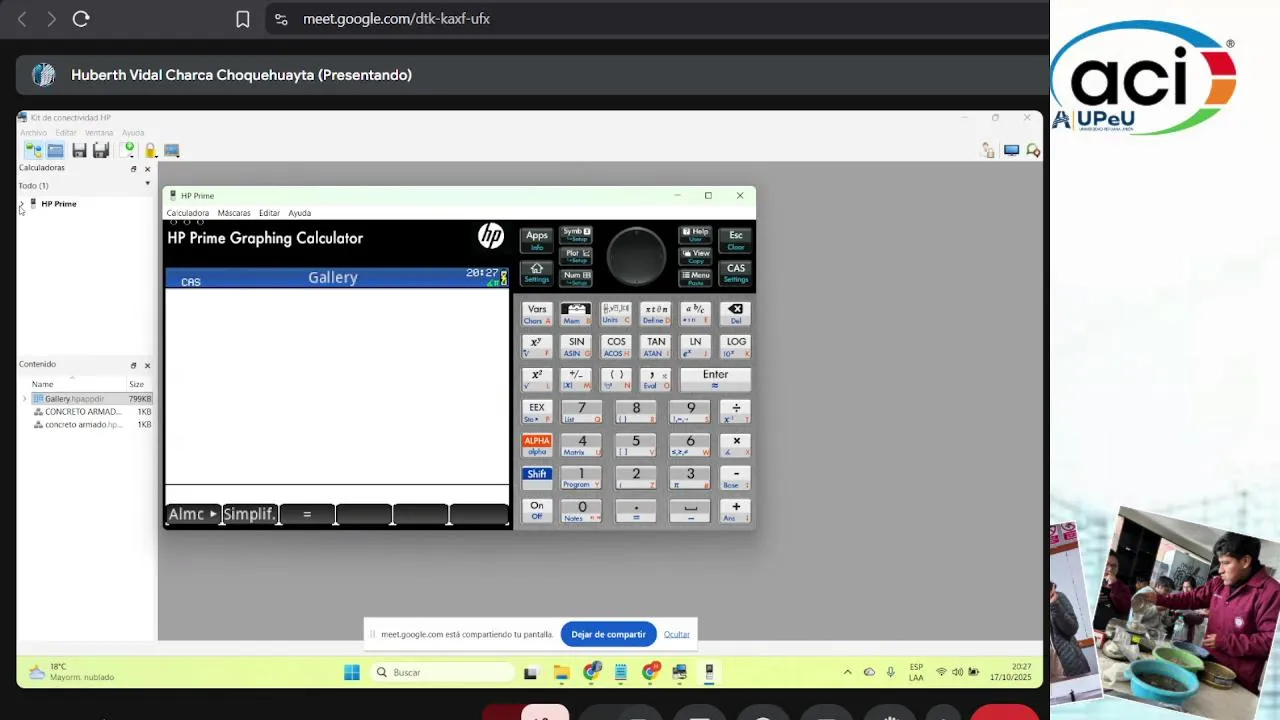Click the toolbox Mem key

point(576,313)
